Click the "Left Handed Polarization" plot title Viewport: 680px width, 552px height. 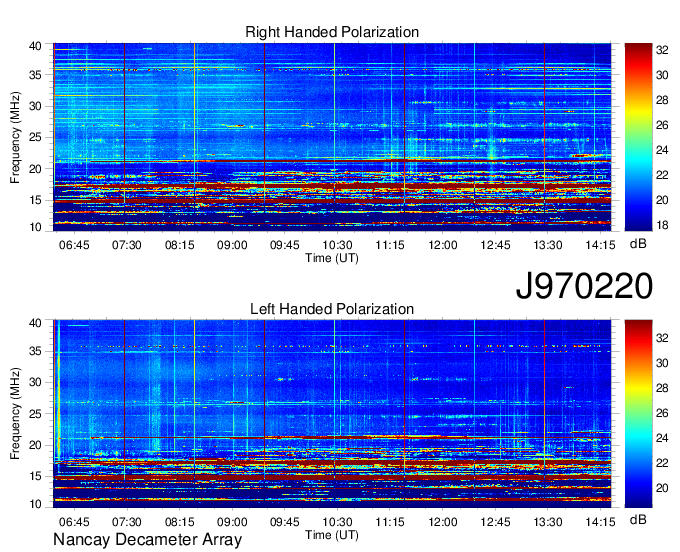[332, 309]
